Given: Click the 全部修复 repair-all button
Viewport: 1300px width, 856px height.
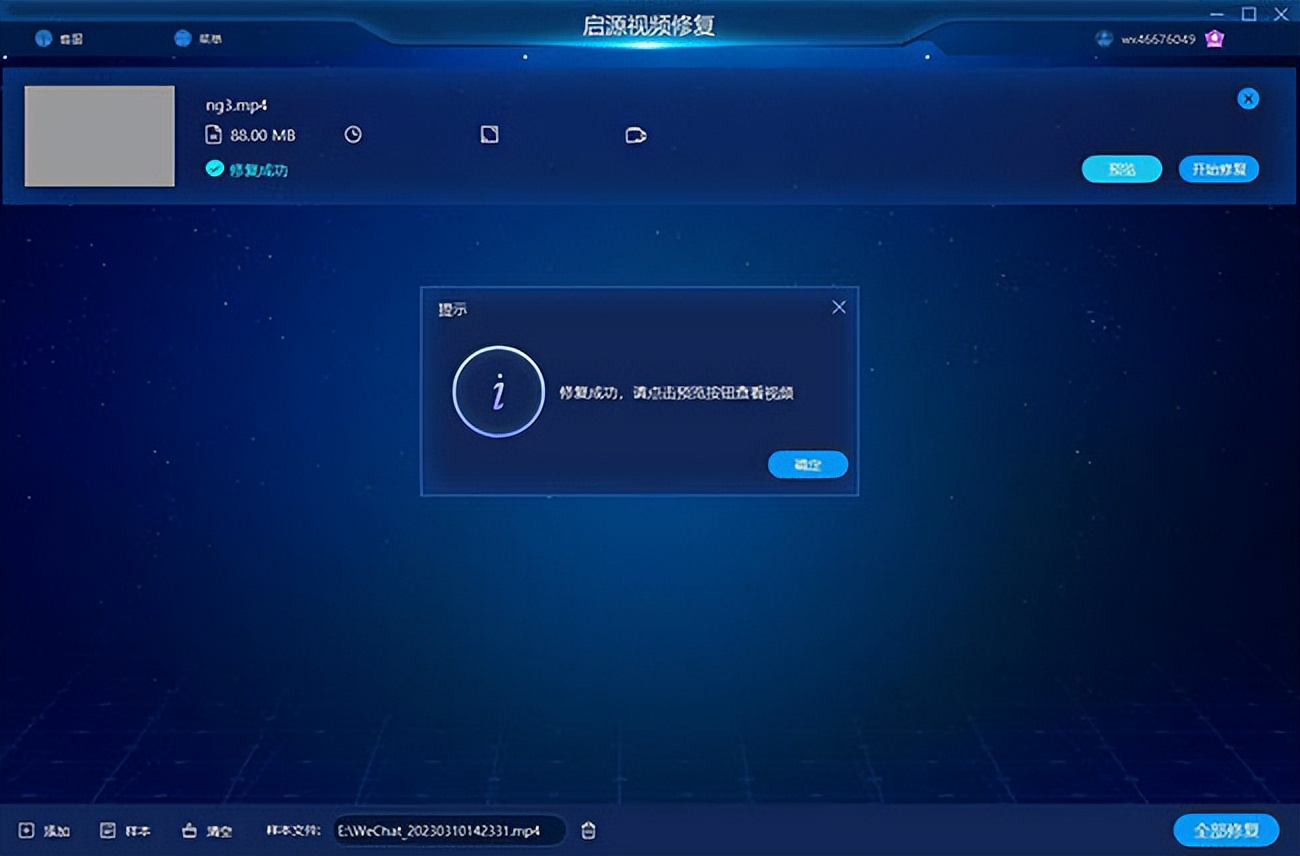Looking at the screenshot, I should (1226, 830).
